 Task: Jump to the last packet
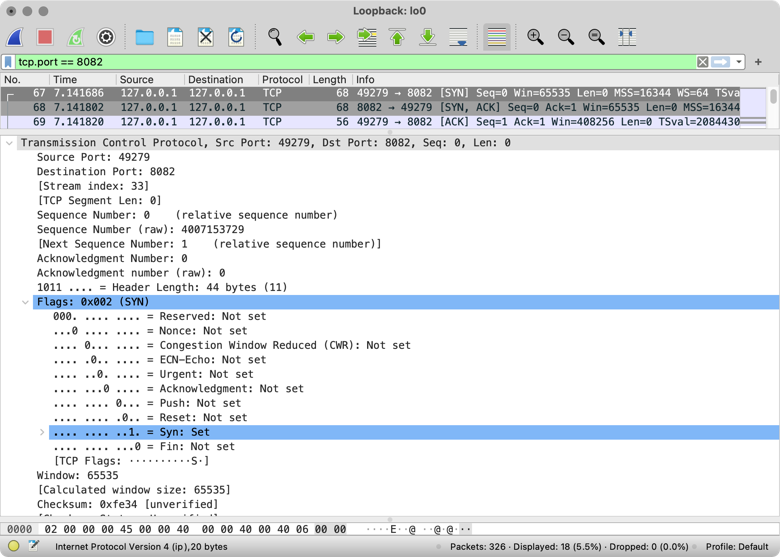[428, 37]
